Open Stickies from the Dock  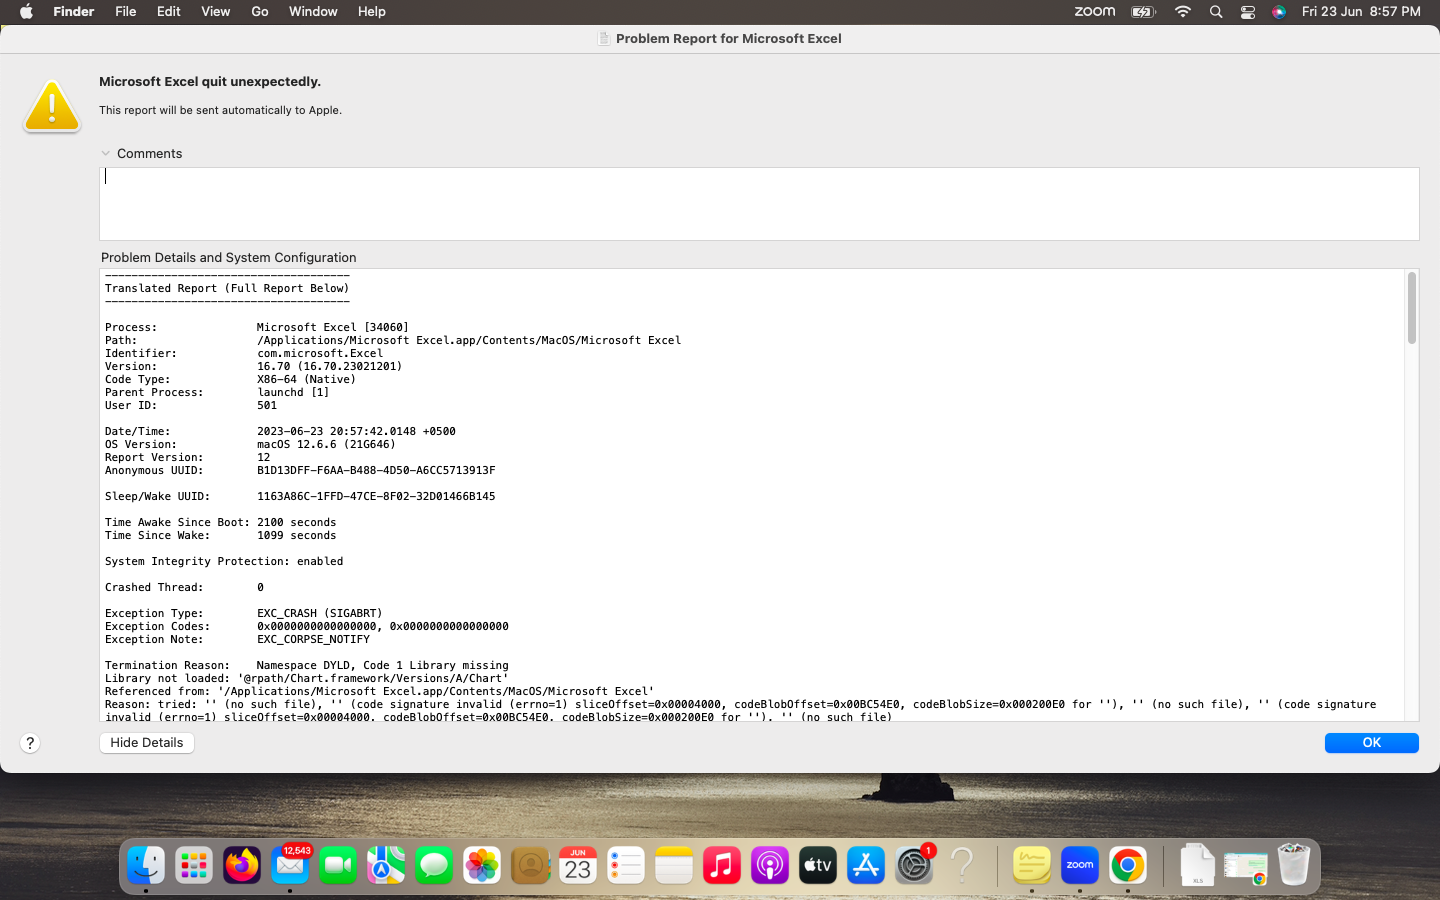point(1032,865)
